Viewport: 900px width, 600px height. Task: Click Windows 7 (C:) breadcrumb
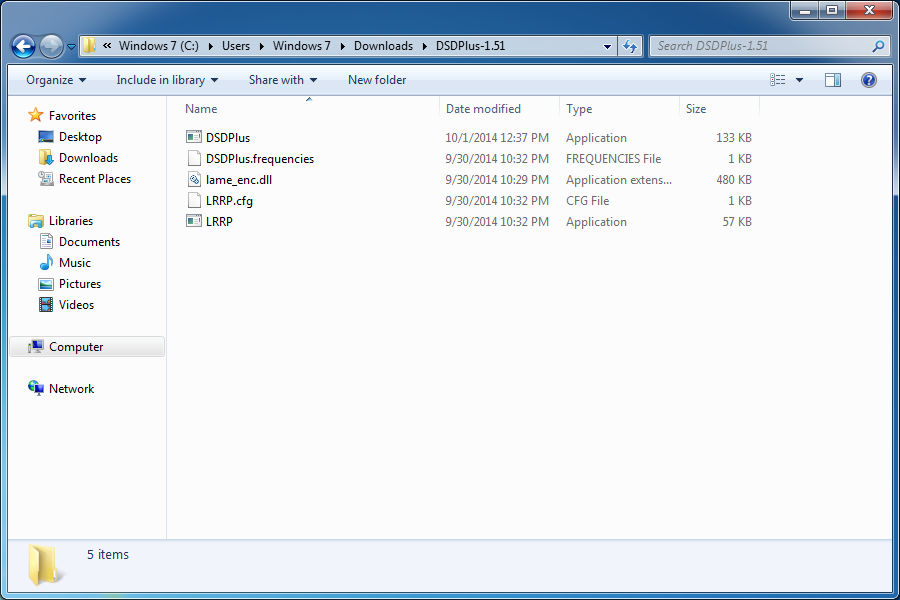pos(159,46)
